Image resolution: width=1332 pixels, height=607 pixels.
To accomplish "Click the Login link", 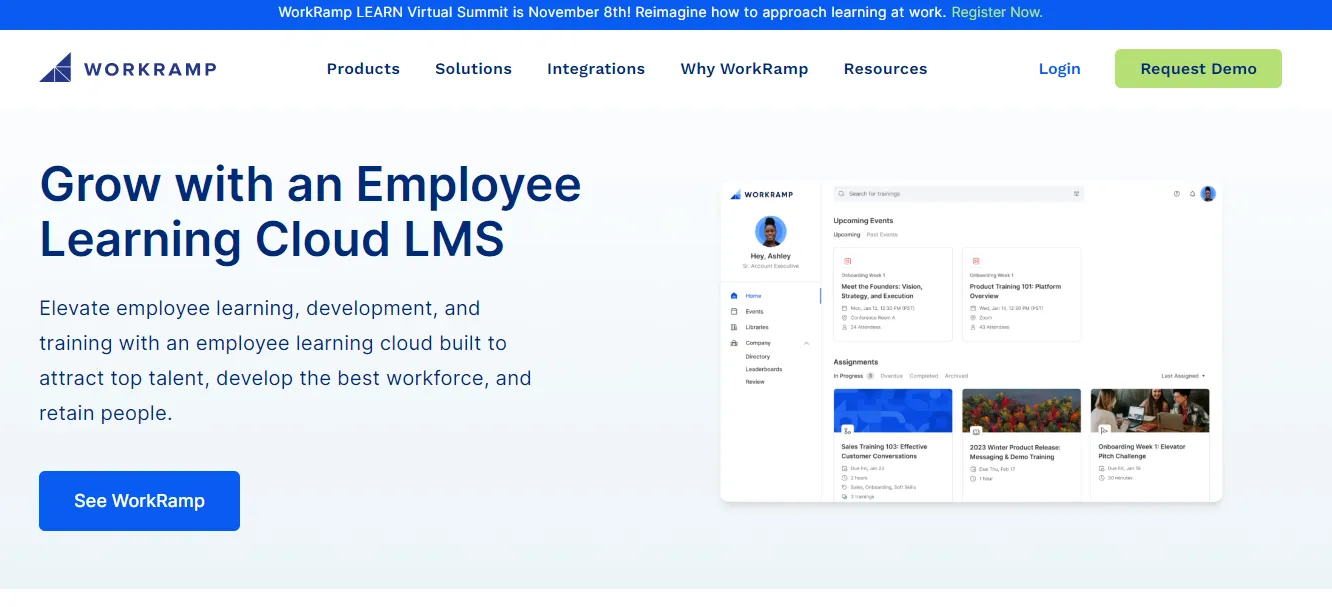I will coord(1059,69).
